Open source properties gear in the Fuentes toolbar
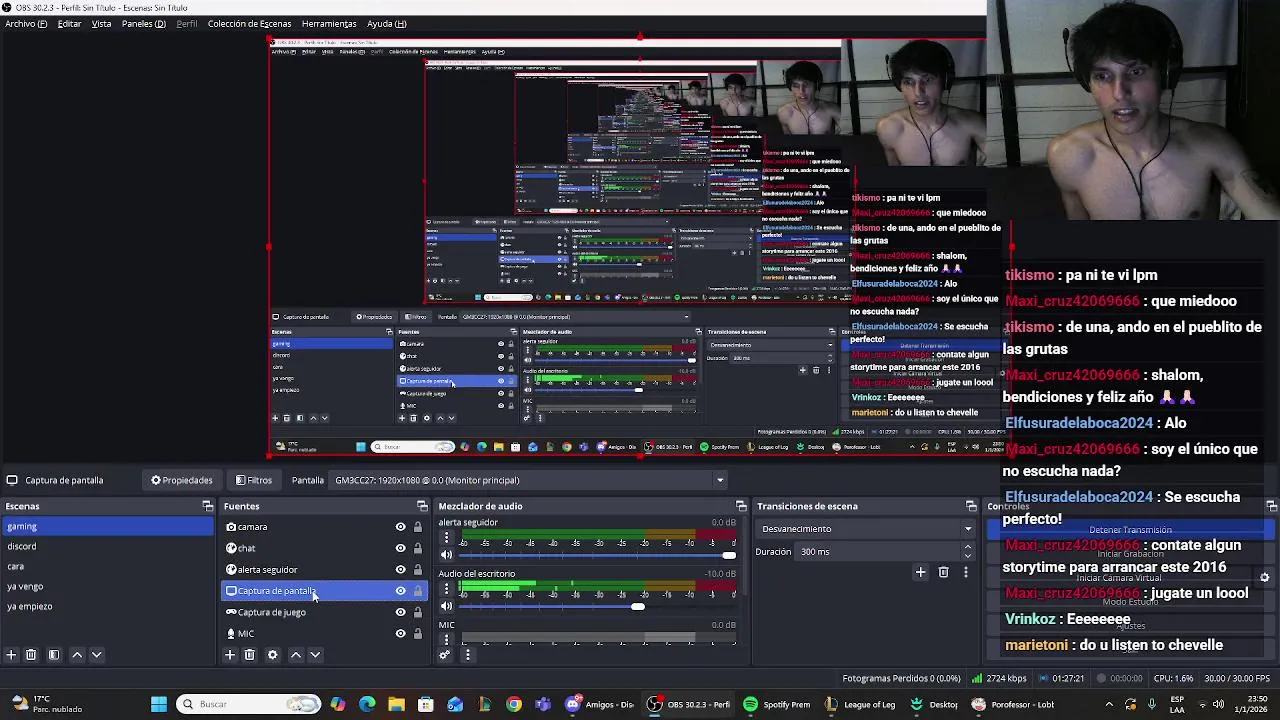Screen dimensions: 1280x720 pos(272,655)
